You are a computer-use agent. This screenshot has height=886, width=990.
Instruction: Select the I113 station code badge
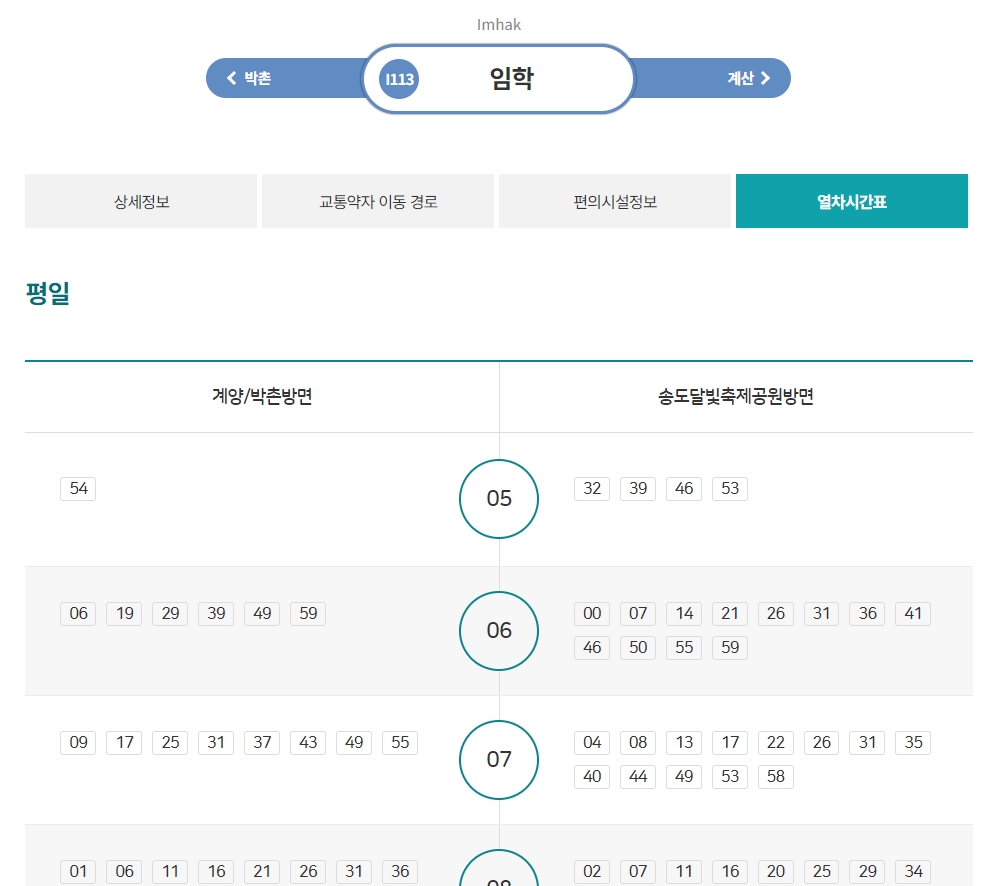[x=397, y=78]
